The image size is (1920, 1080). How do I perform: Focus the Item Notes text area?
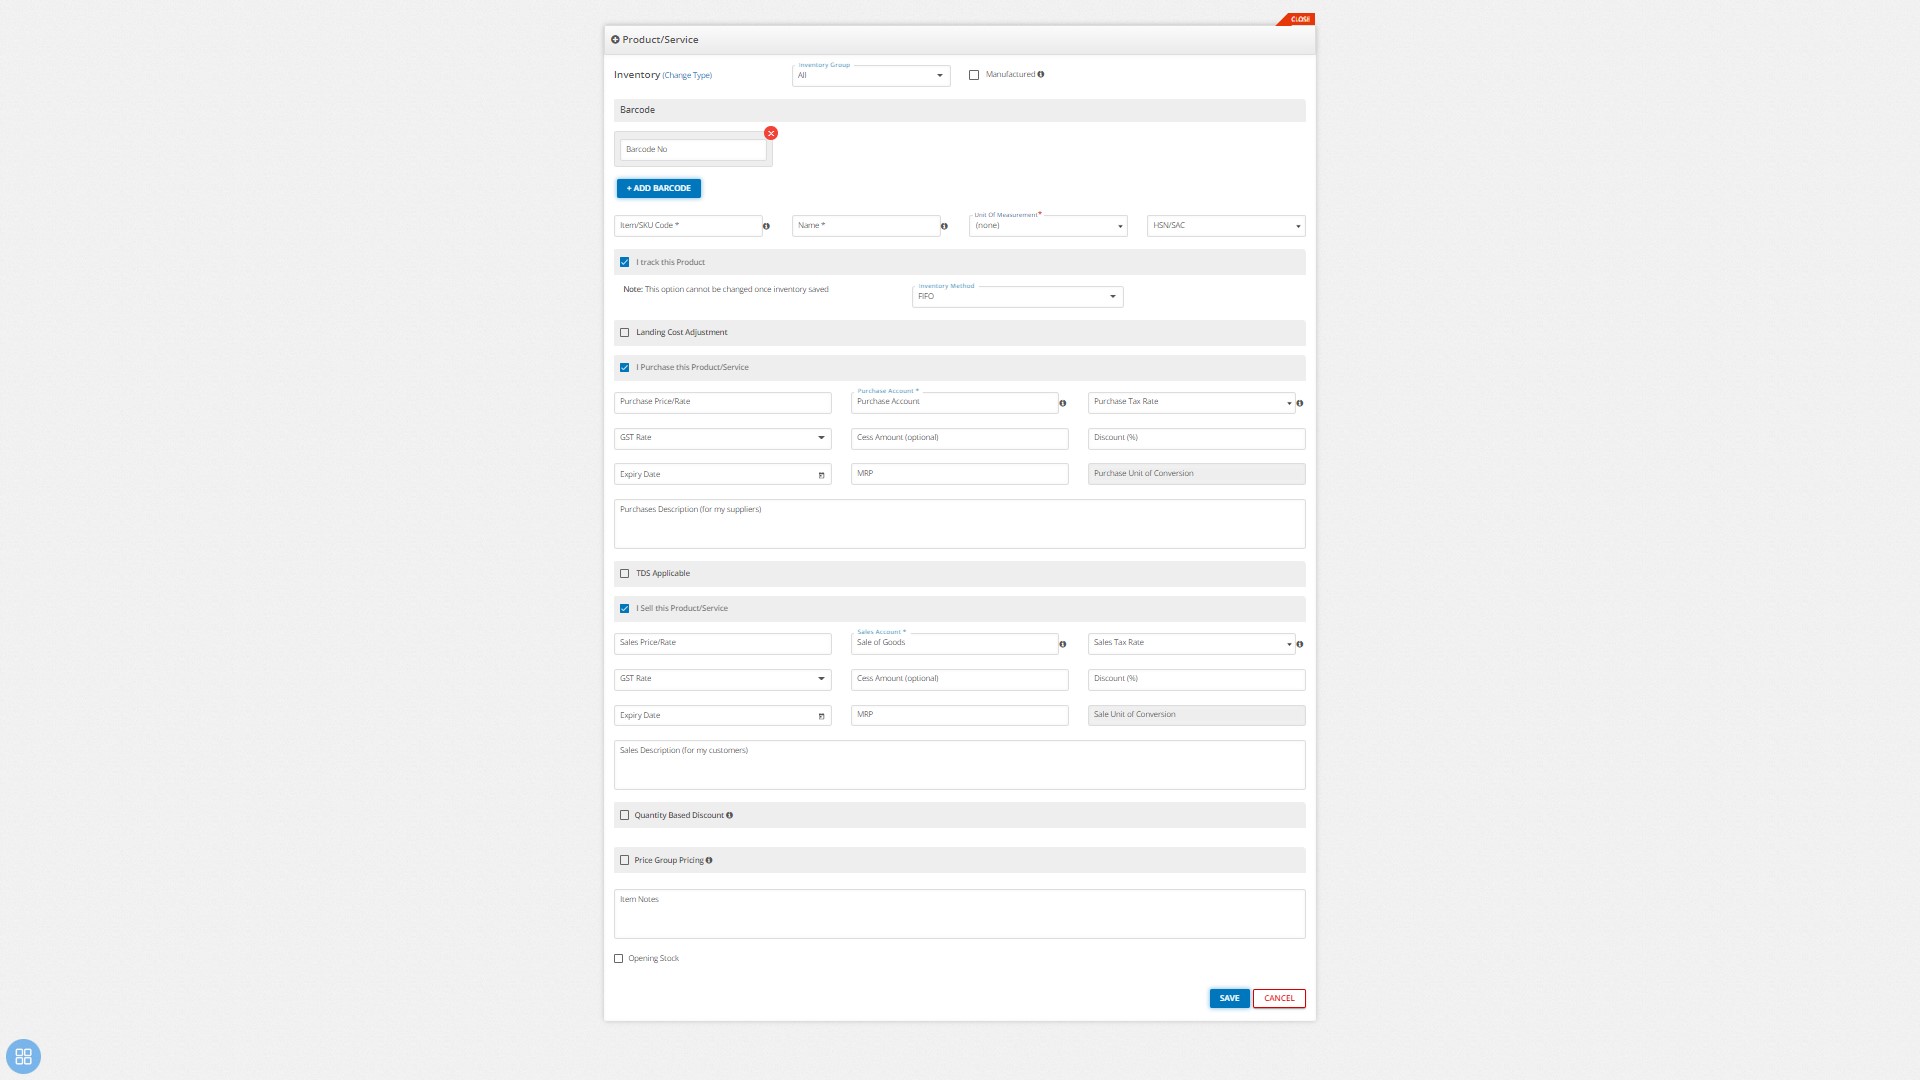(x=960, y=914)
